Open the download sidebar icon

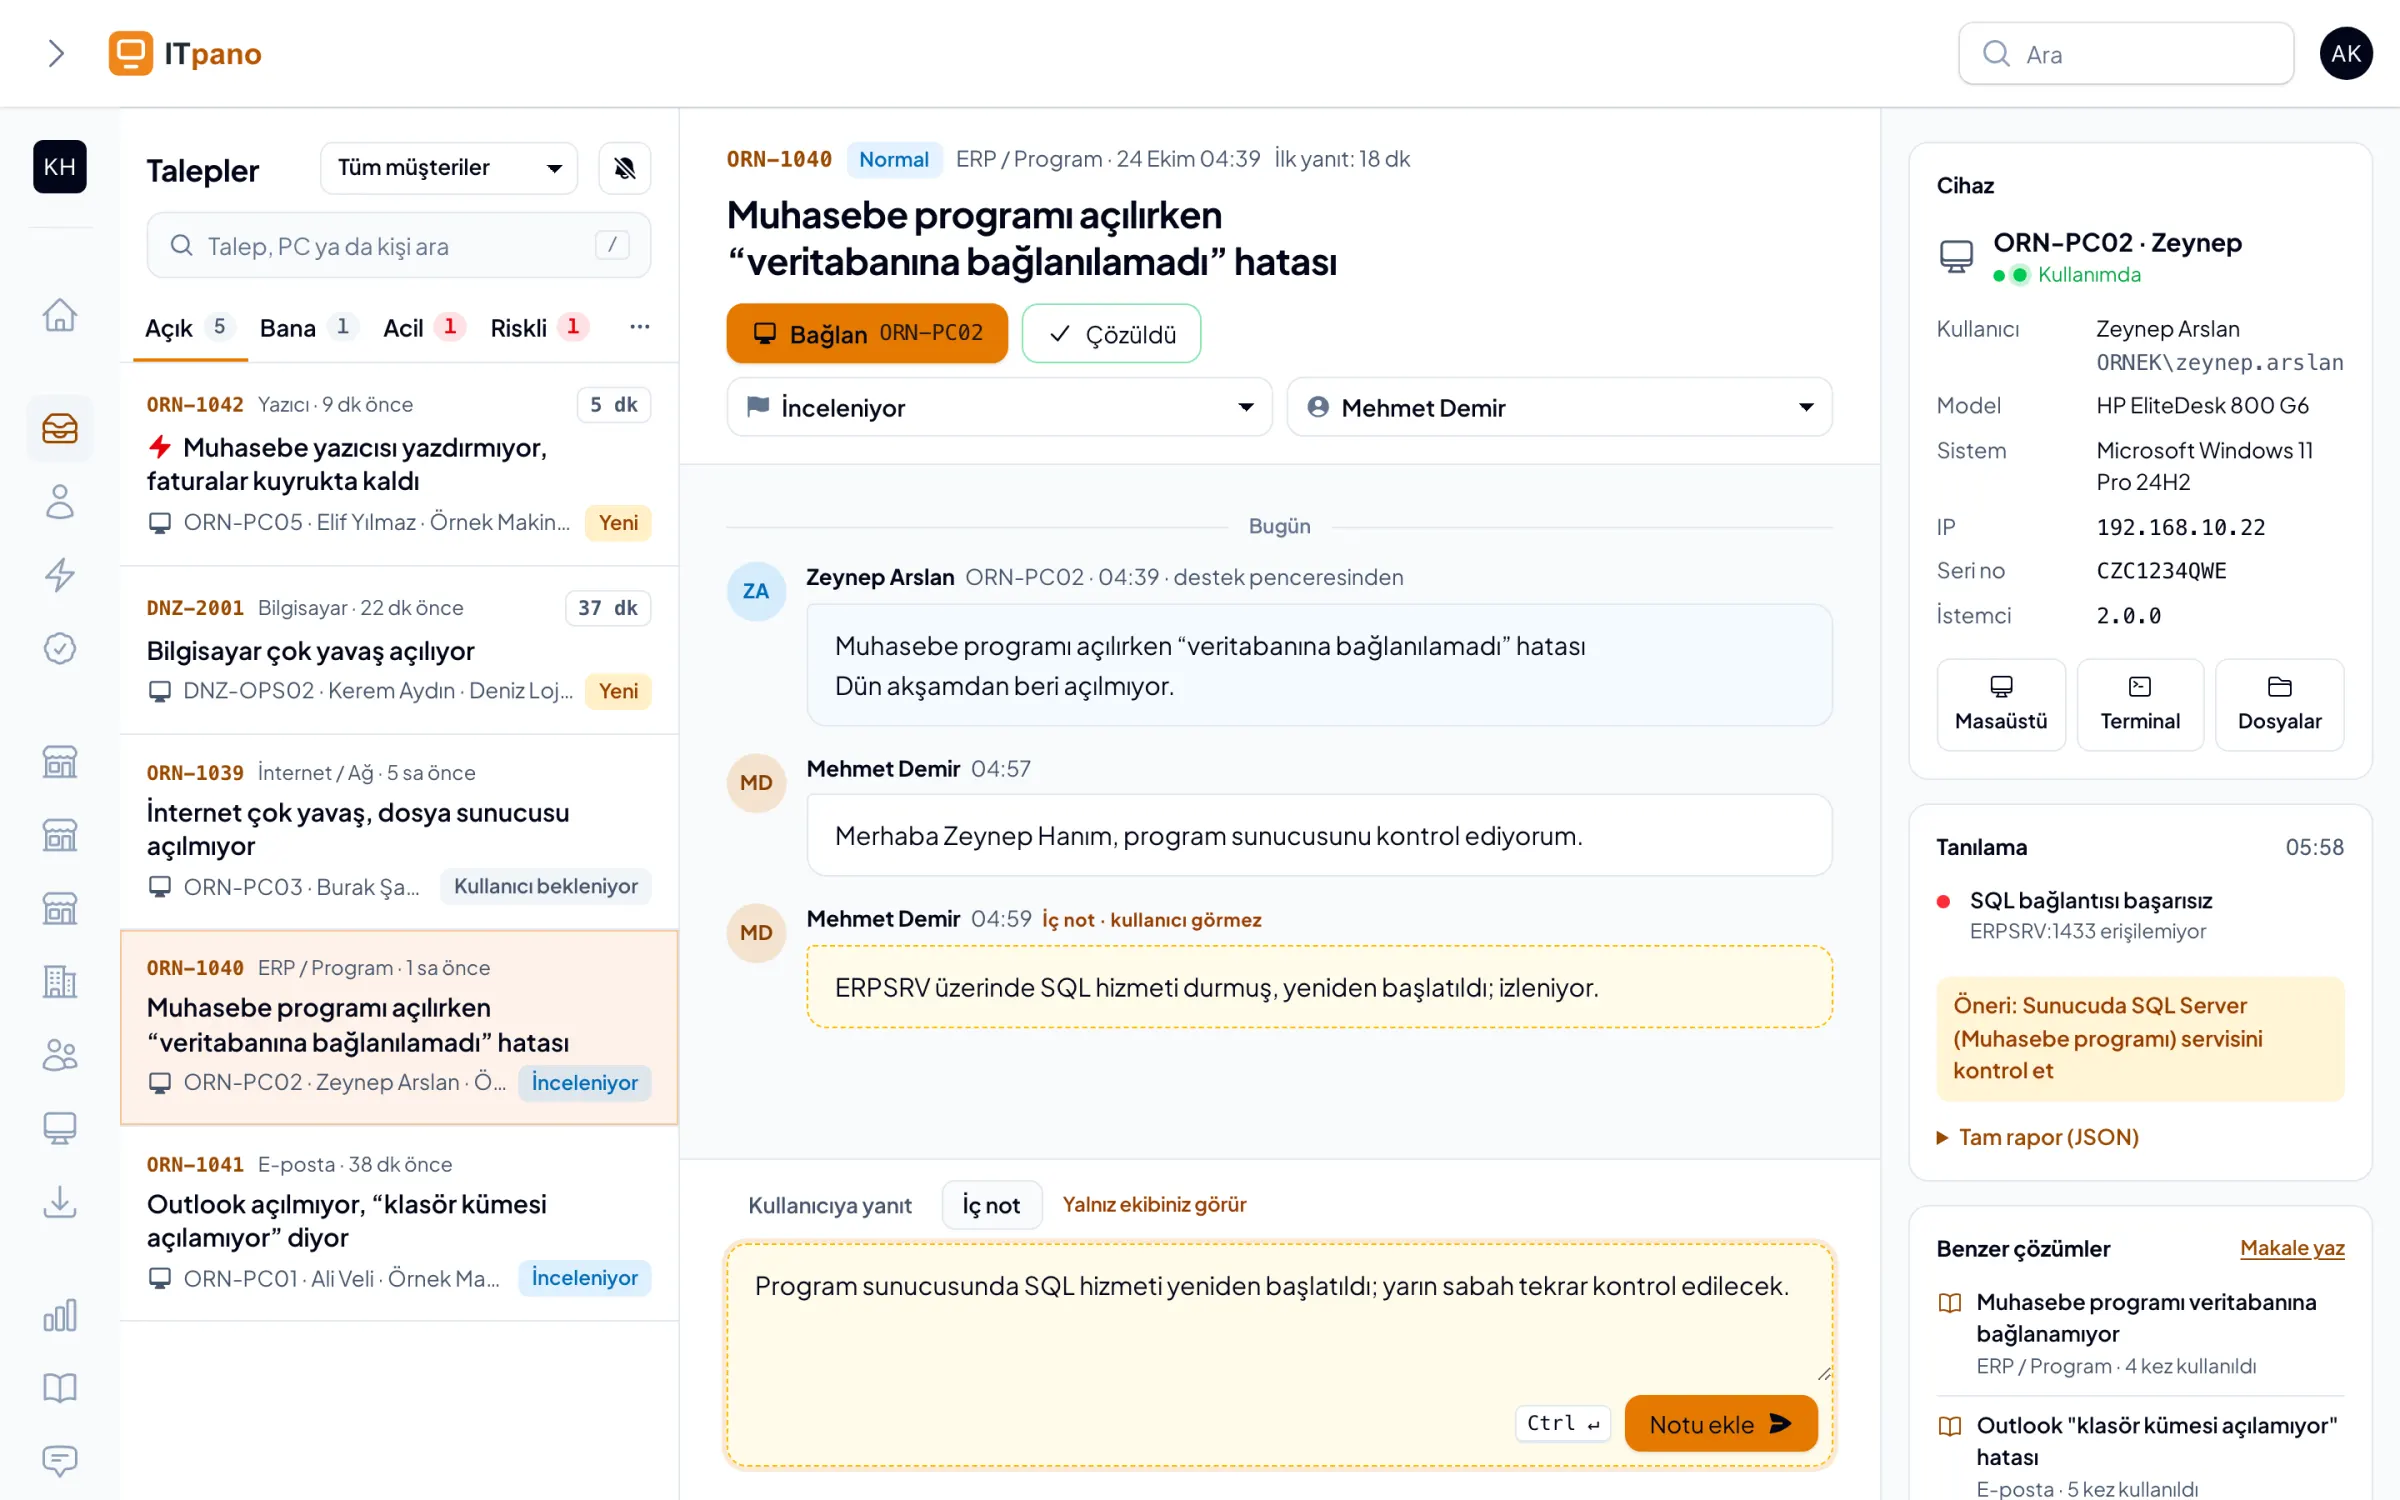click(59, 1202)
